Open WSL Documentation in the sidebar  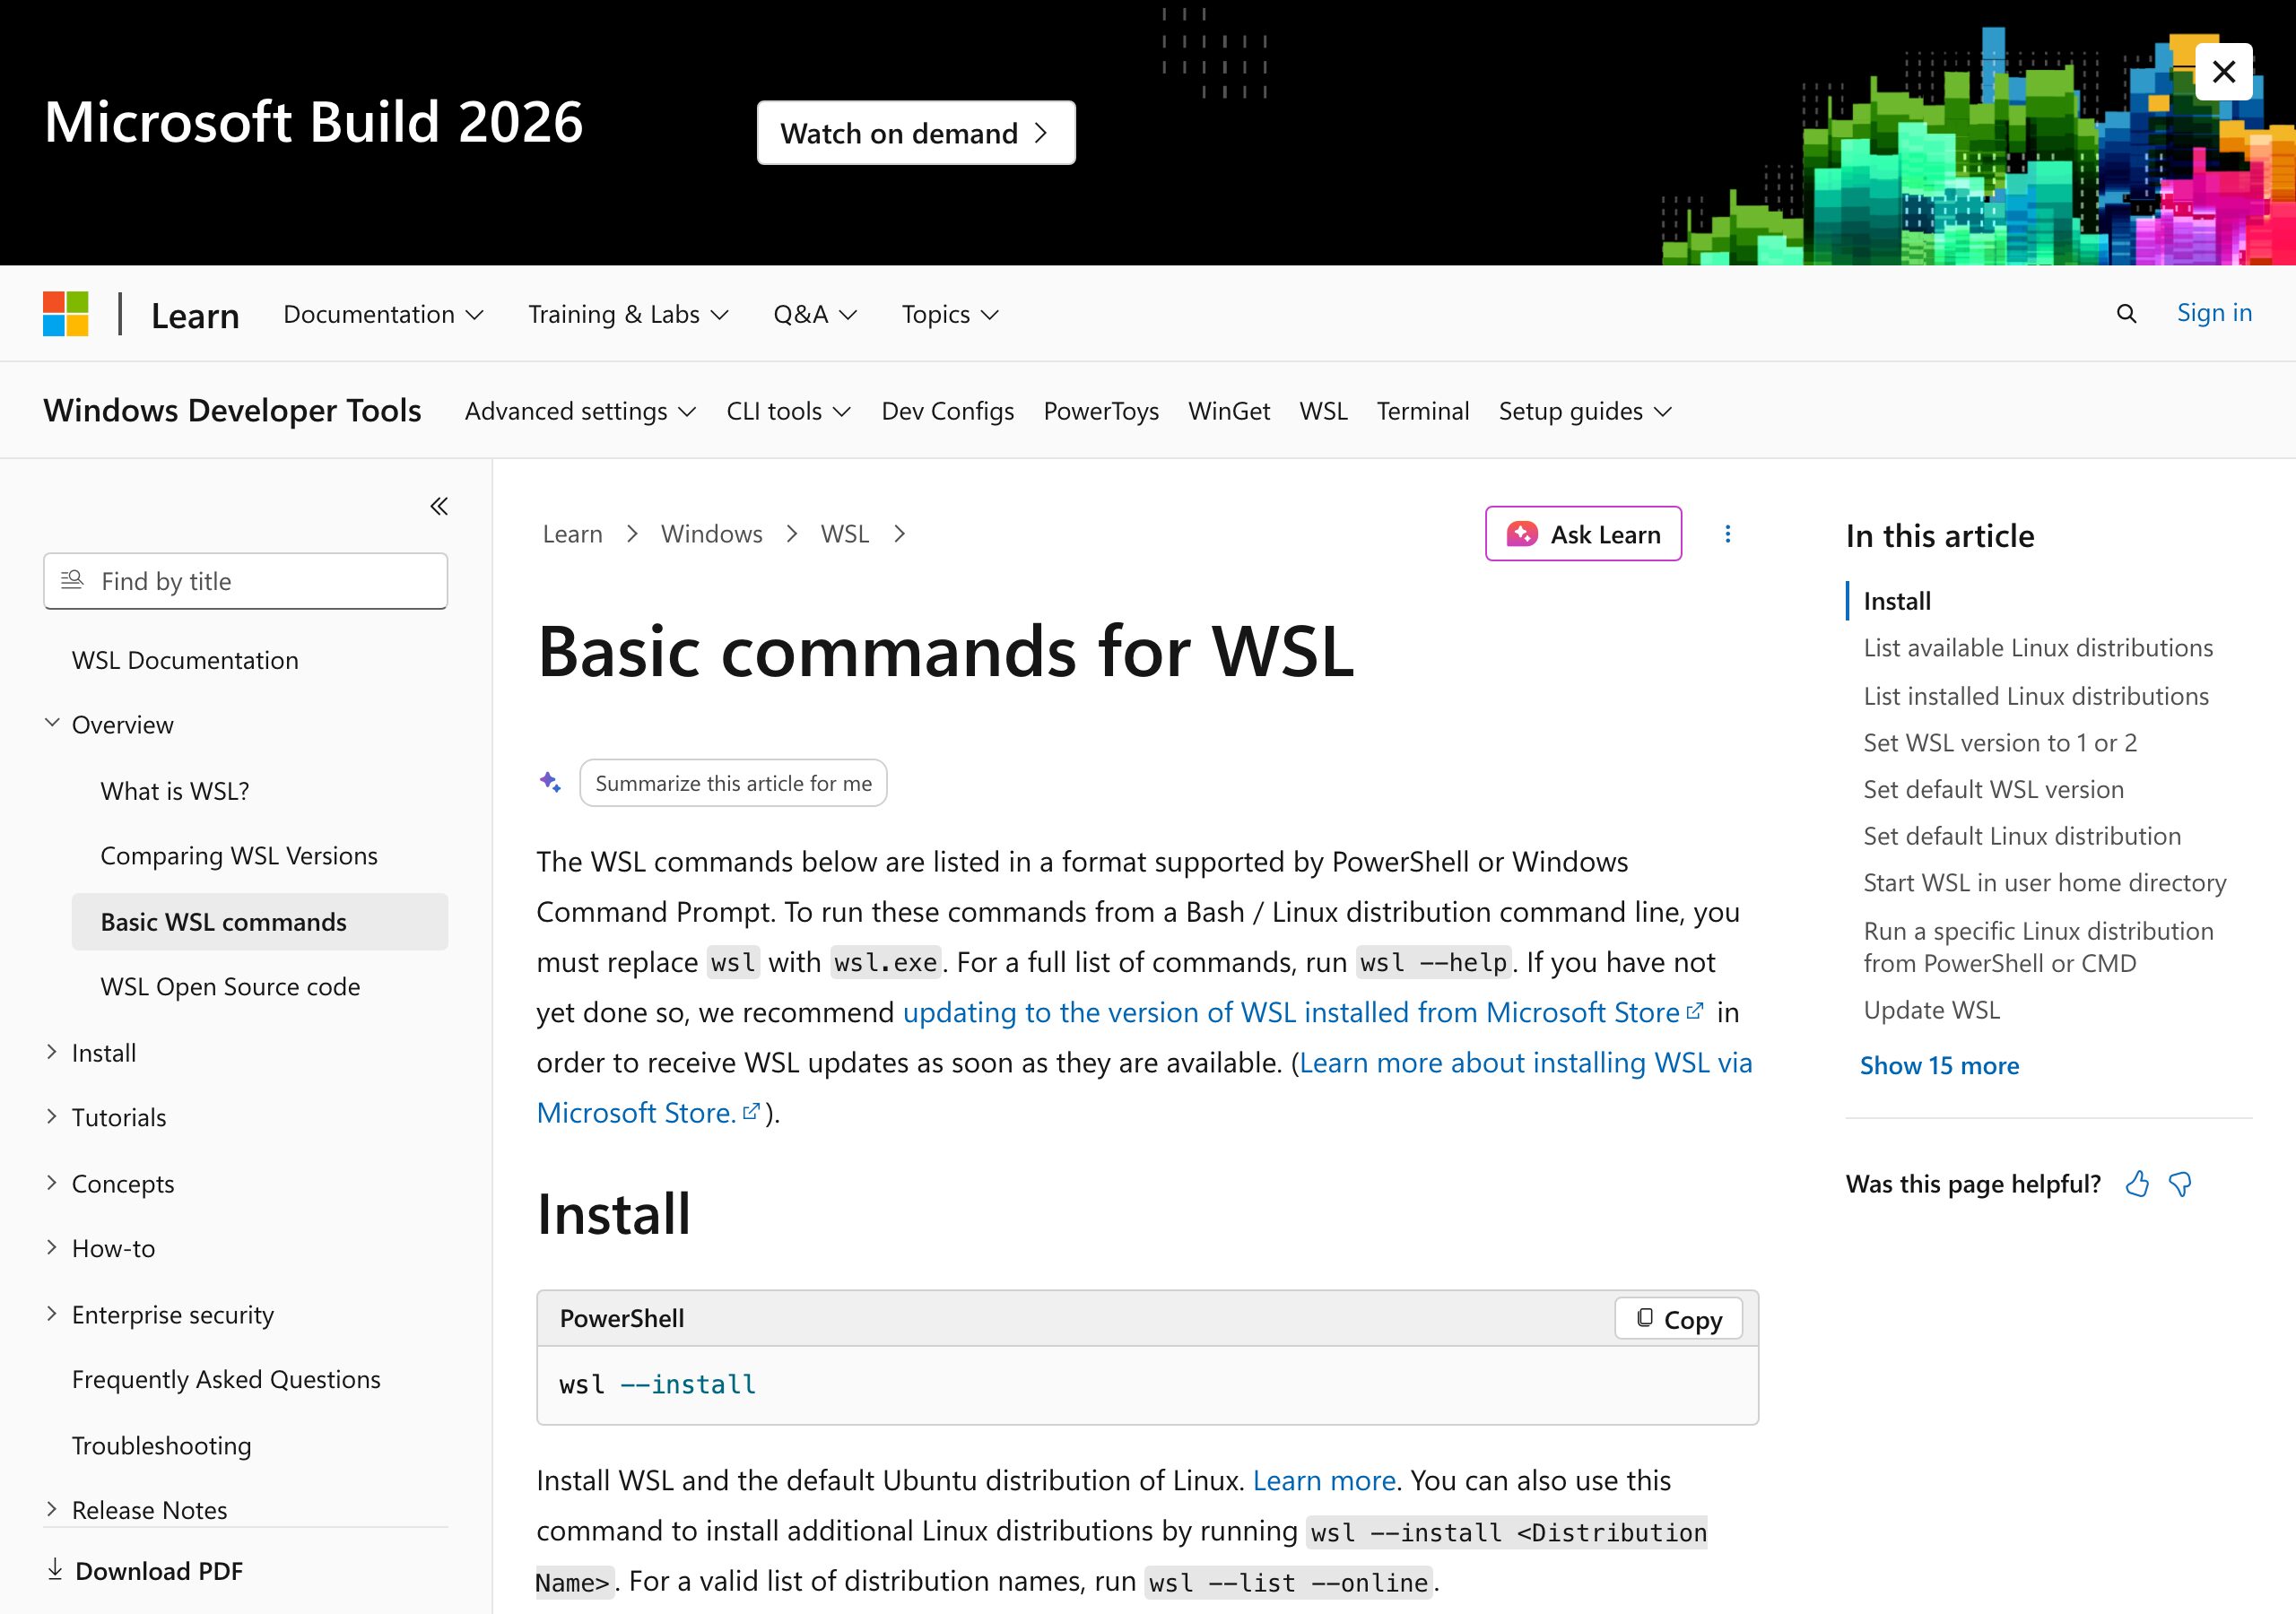click(x=185, y=660)
